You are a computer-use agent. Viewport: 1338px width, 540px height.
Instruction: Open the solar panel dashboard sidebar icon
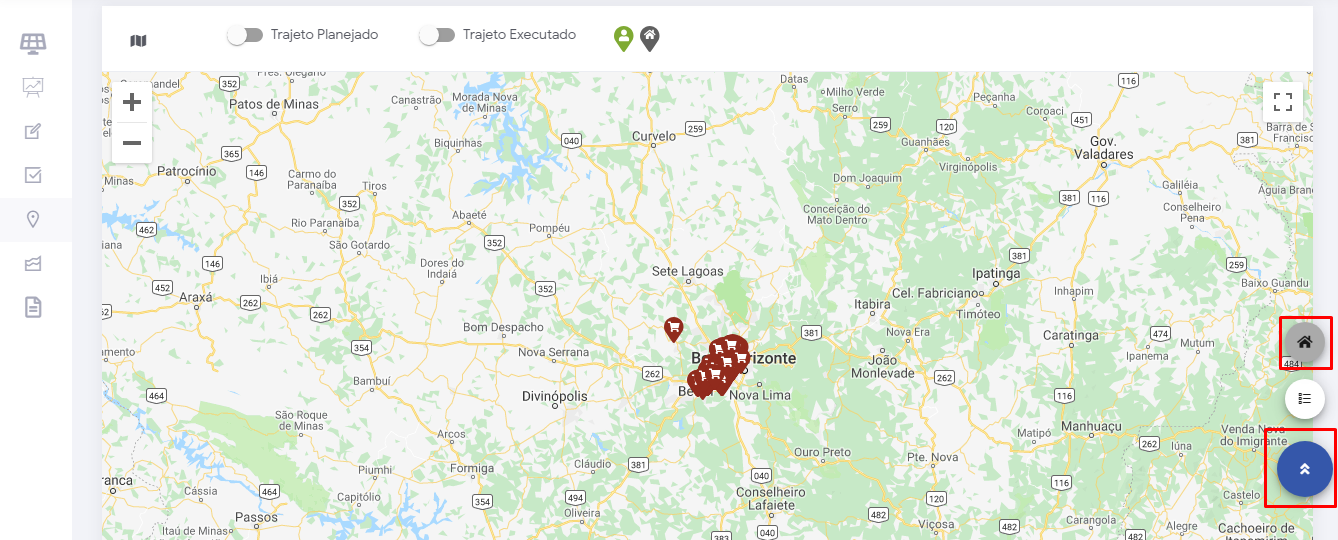click(x=33, y=43)
